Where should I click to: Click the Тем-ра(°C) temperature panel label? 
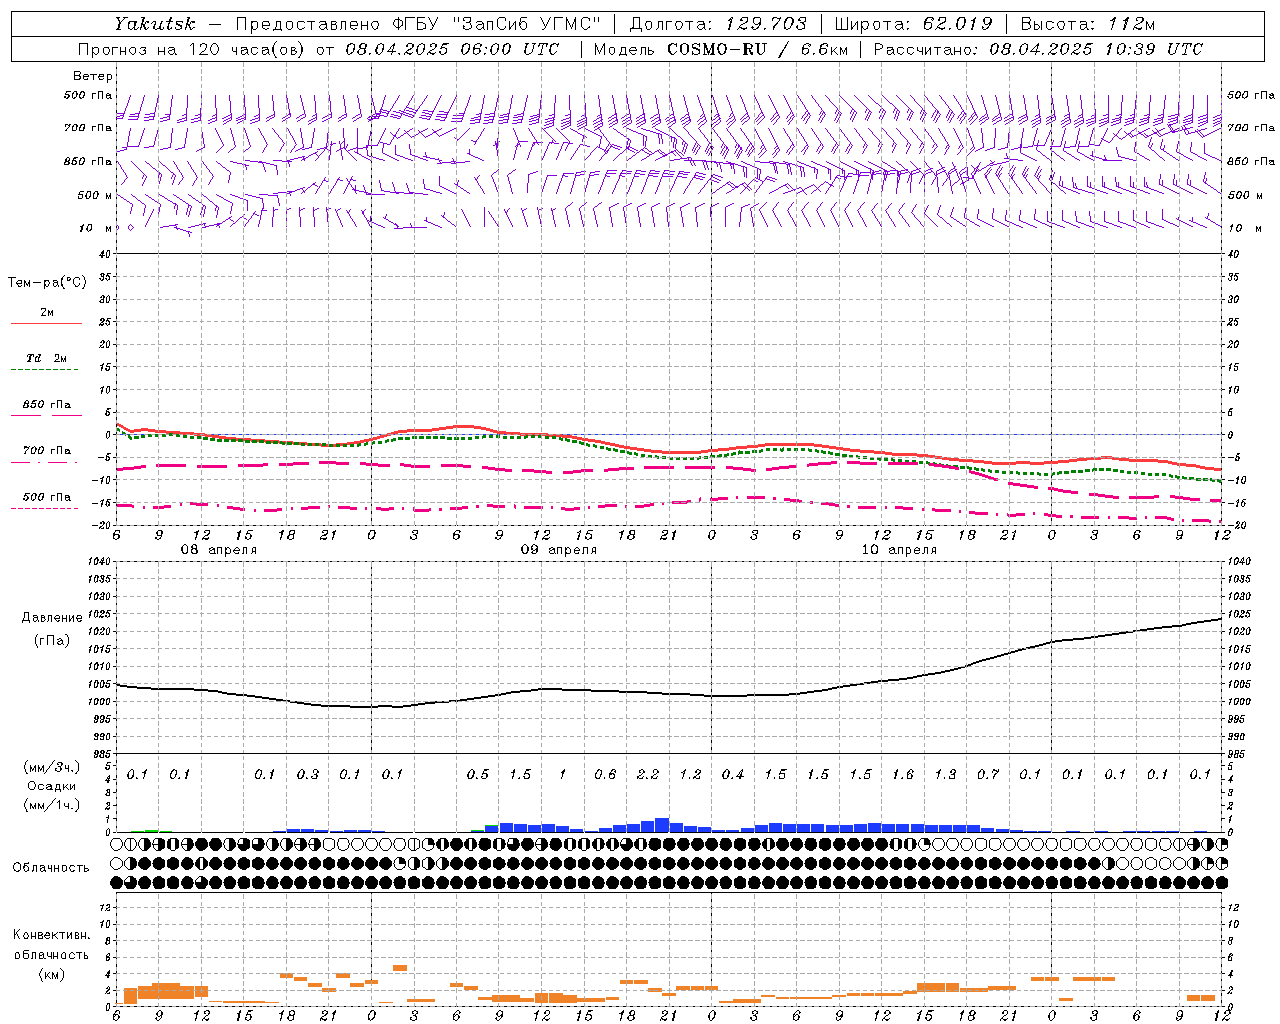(47, 283)
